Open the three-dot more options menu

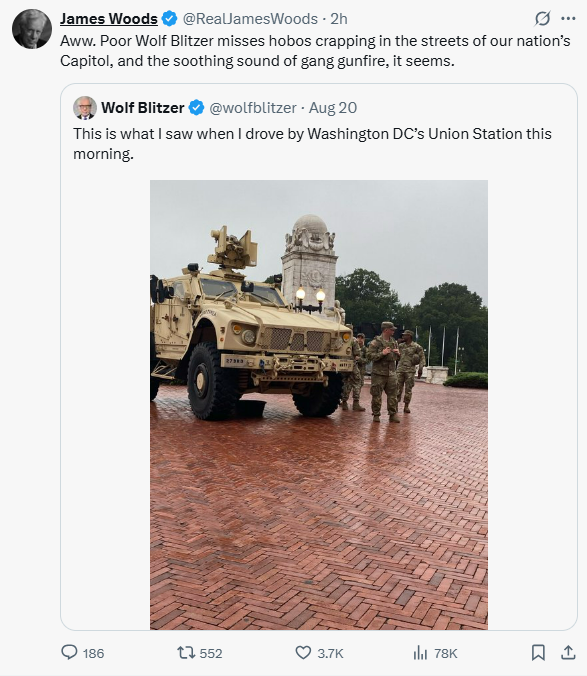tap(568, 19)
